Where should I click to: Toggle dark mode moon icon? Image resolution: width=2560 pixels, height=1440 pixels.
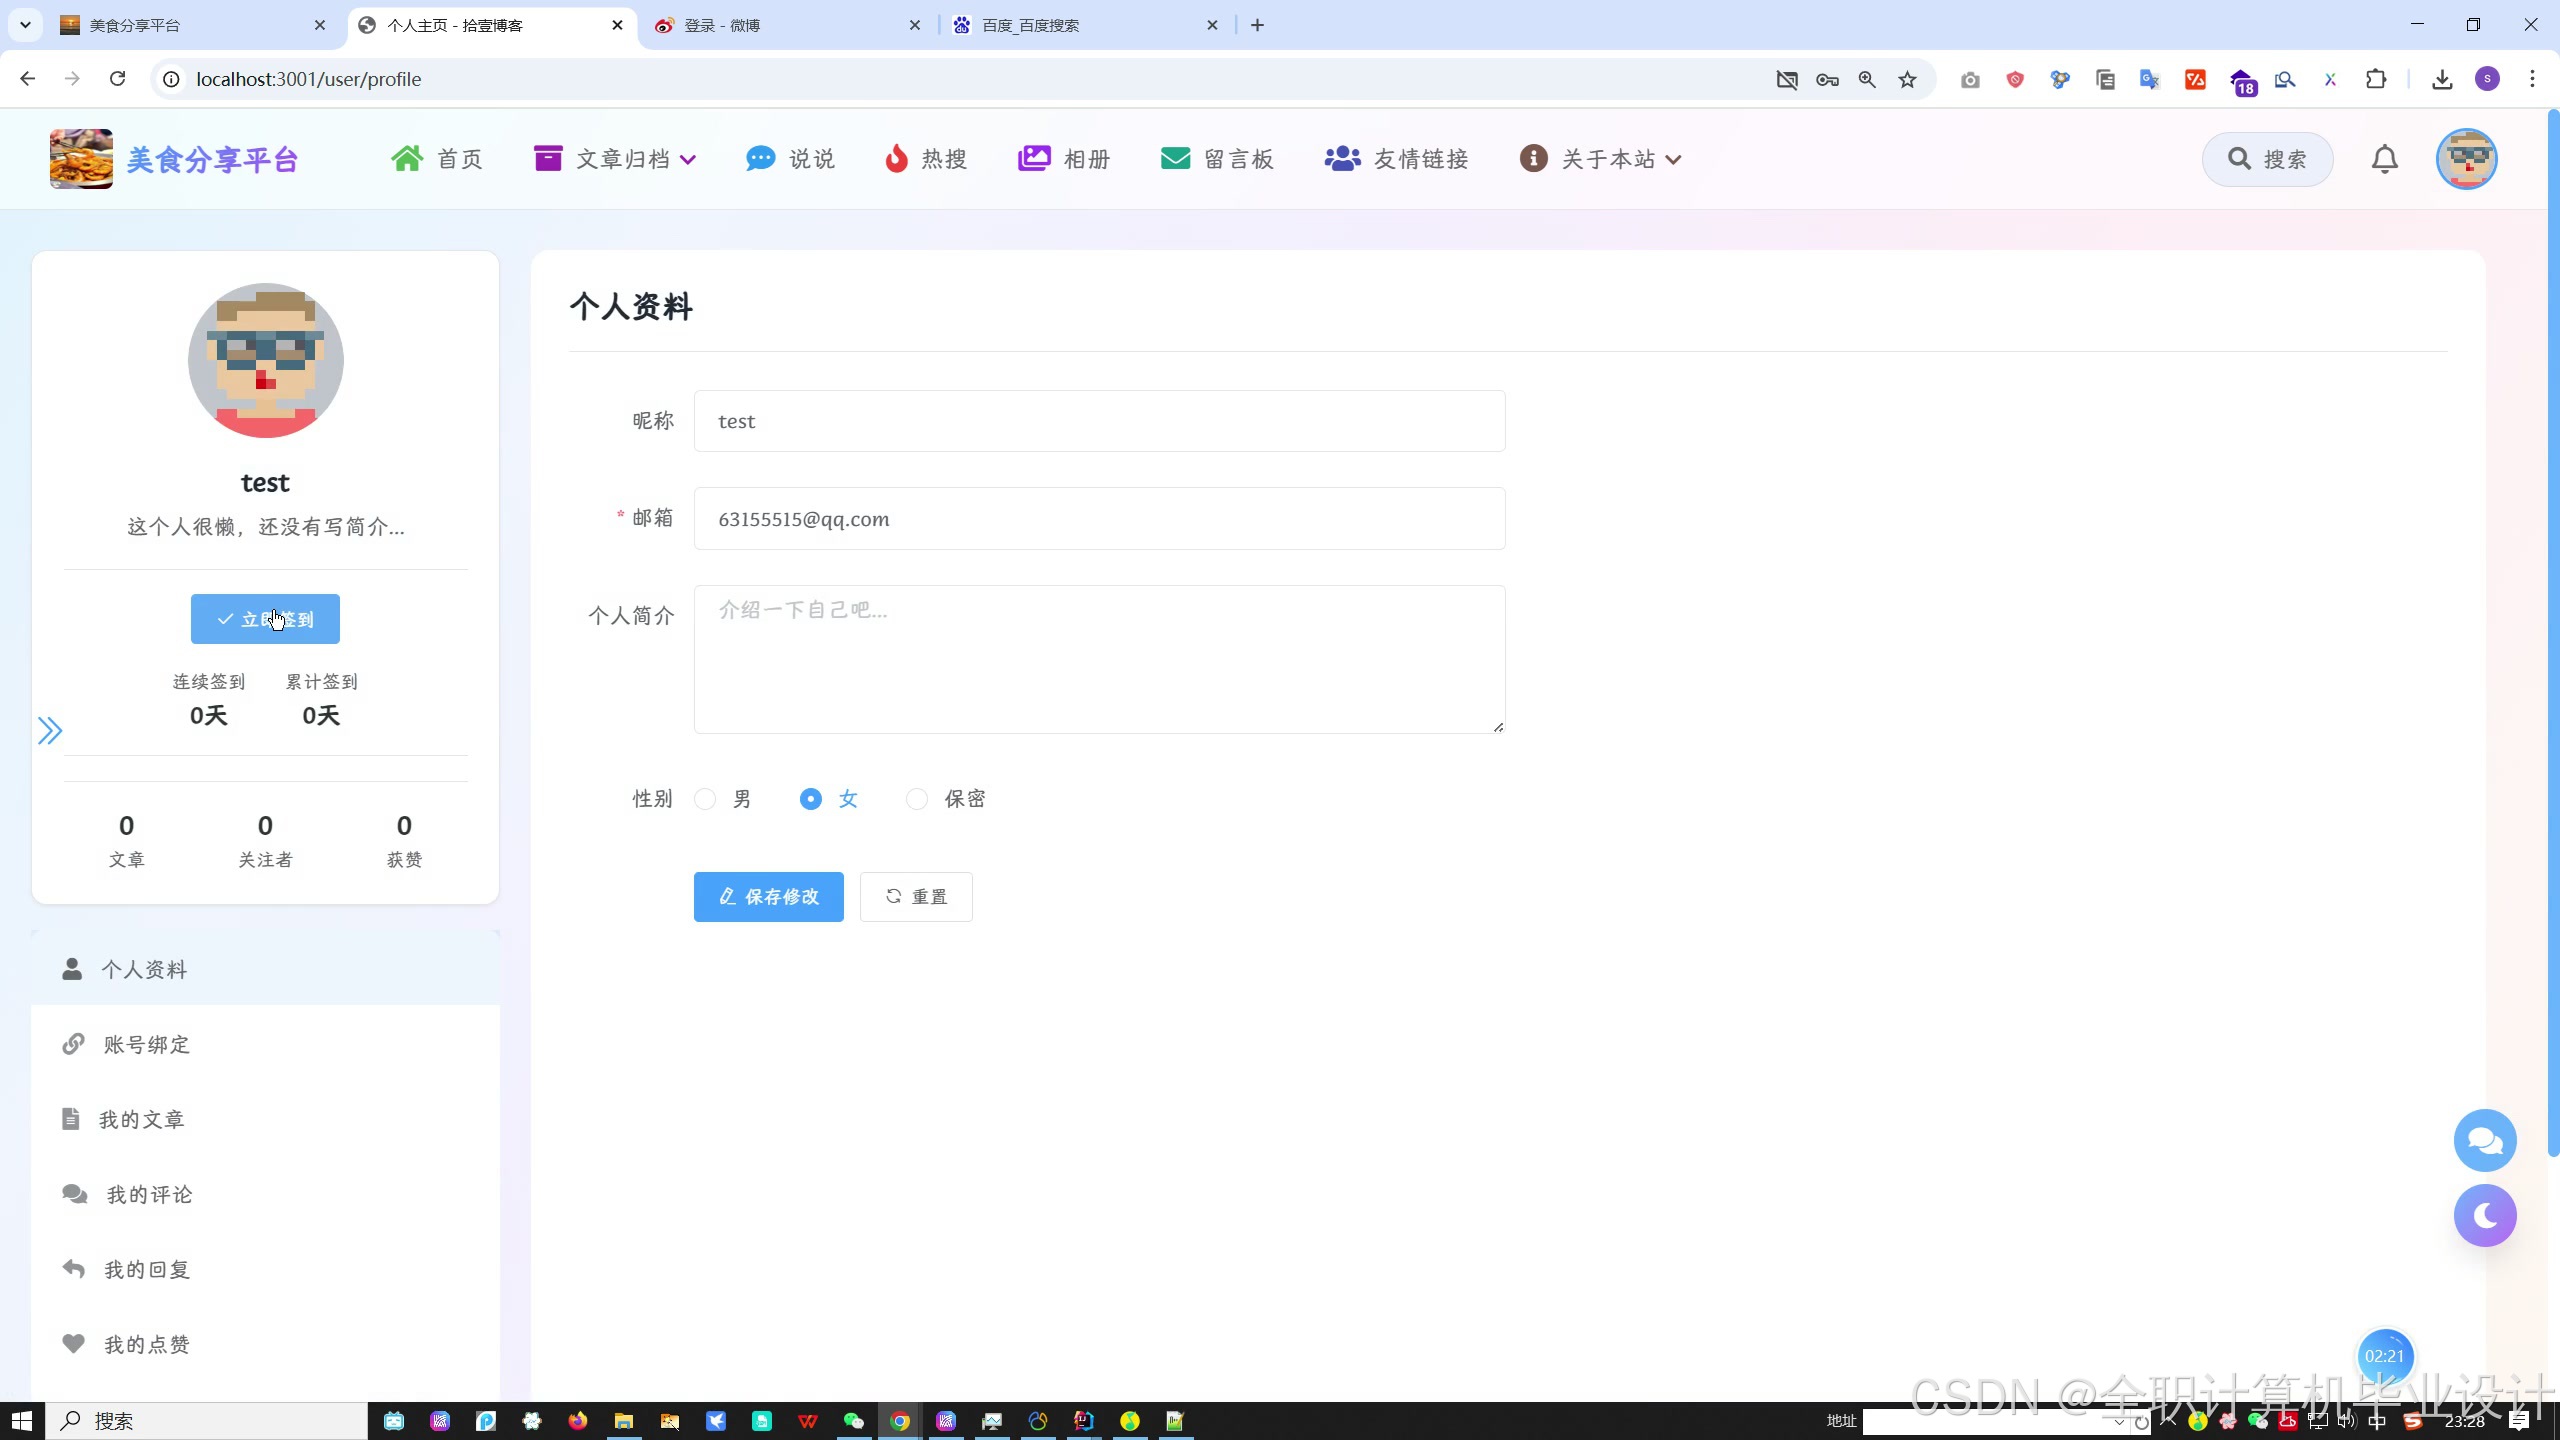pos(2484,1215)
